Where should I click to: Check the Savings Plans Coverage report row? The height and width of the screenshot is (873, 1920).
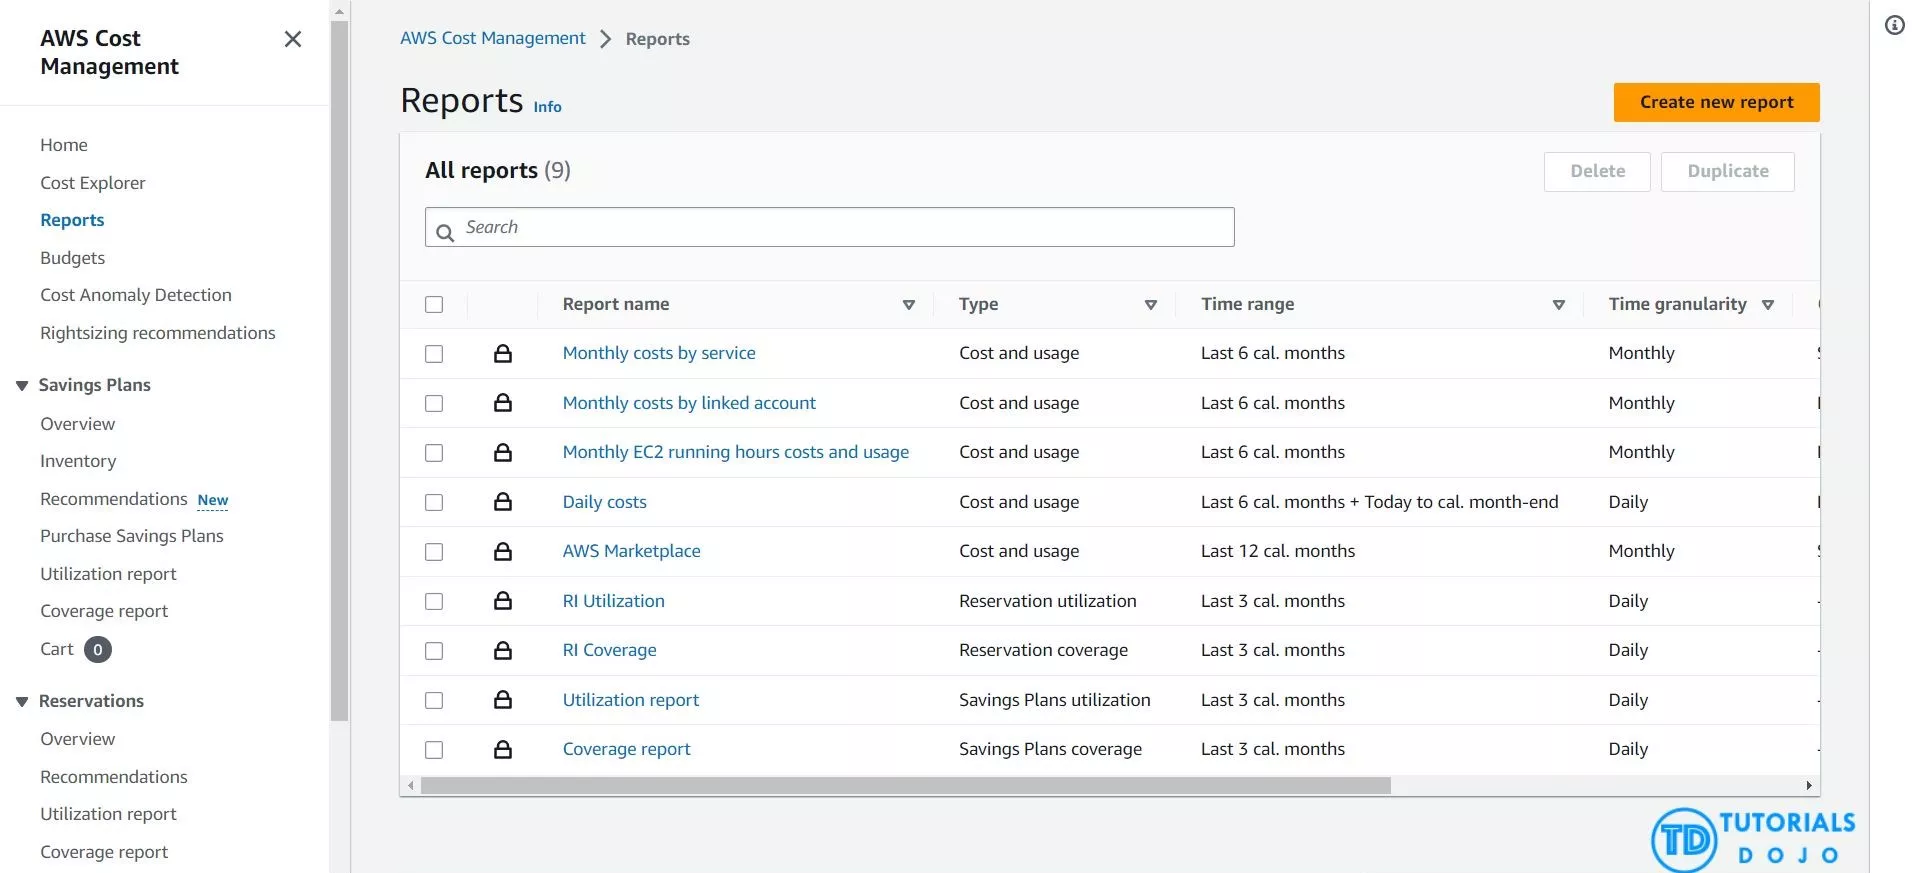coord(434,750)
